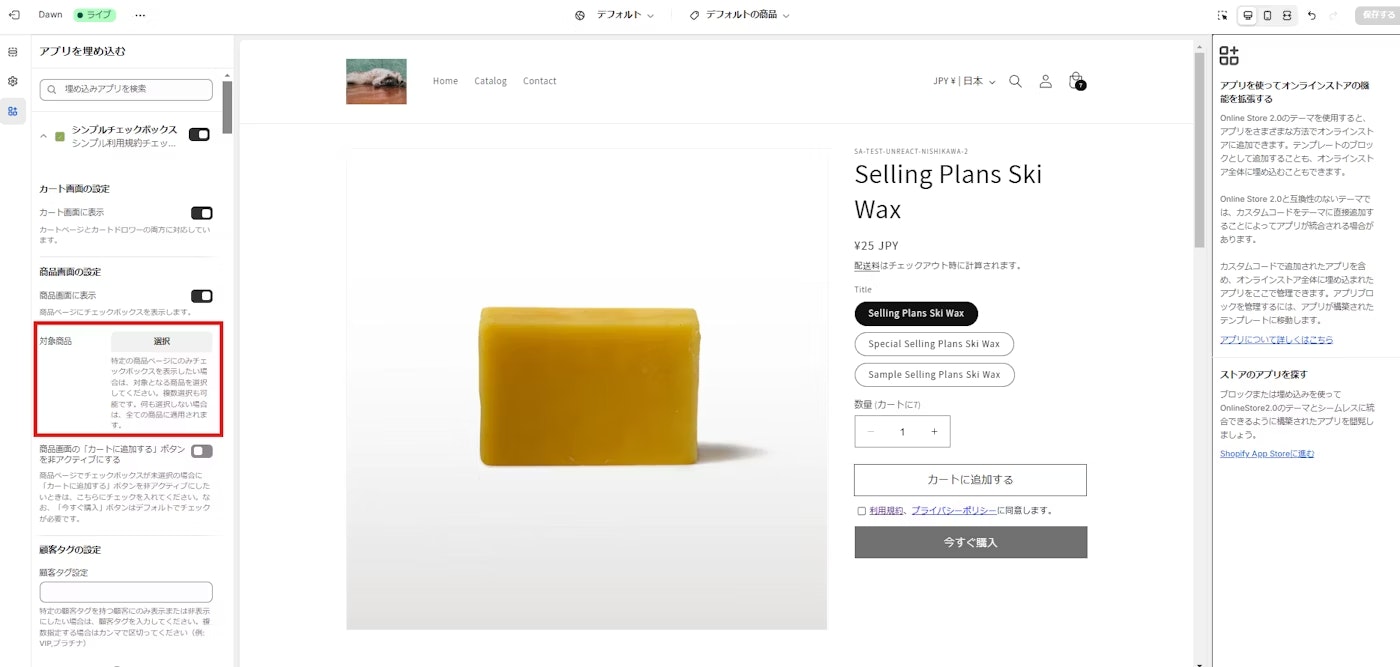The height and width of the screenshot is (667, 1400).
Task: Click the 埋め込みアプリを検索 search field
Action: (x=126, y=90)
